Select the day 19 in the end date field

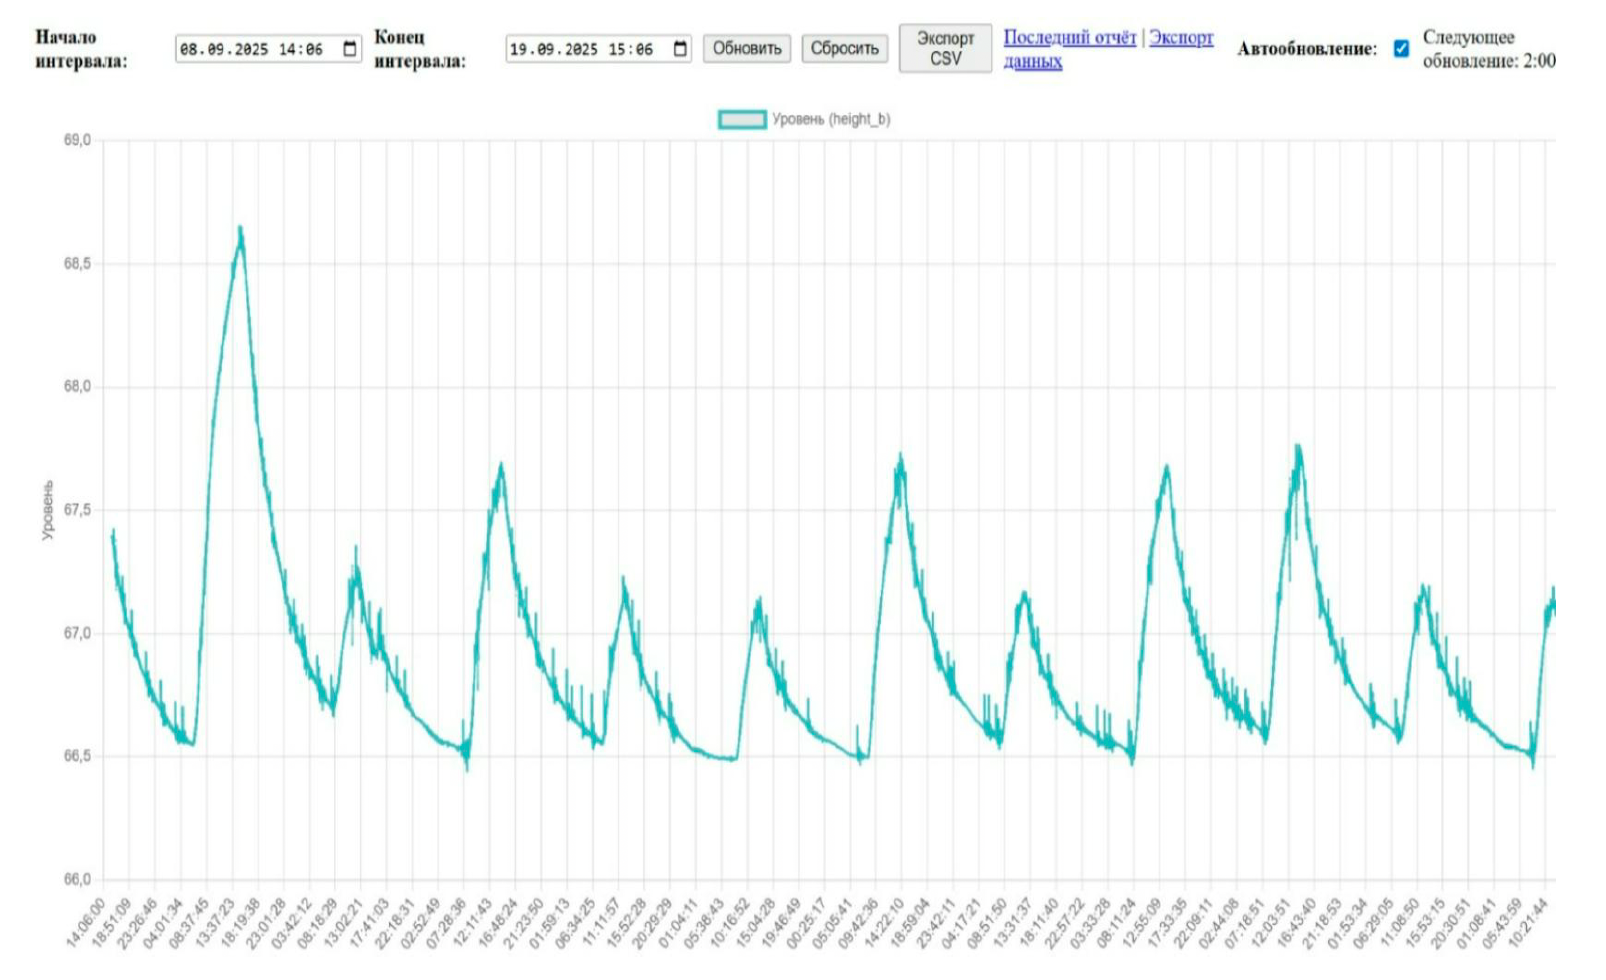(519, 49)
